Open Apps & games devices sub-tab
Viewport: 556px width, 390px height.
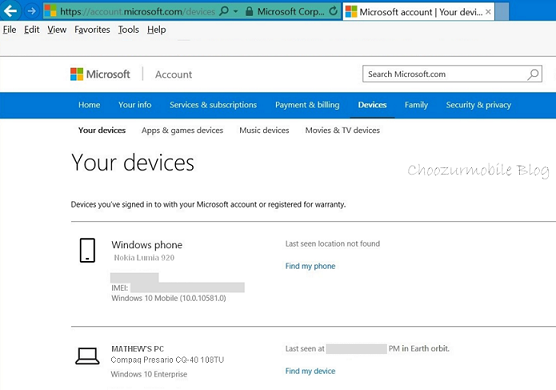(182, 130)
